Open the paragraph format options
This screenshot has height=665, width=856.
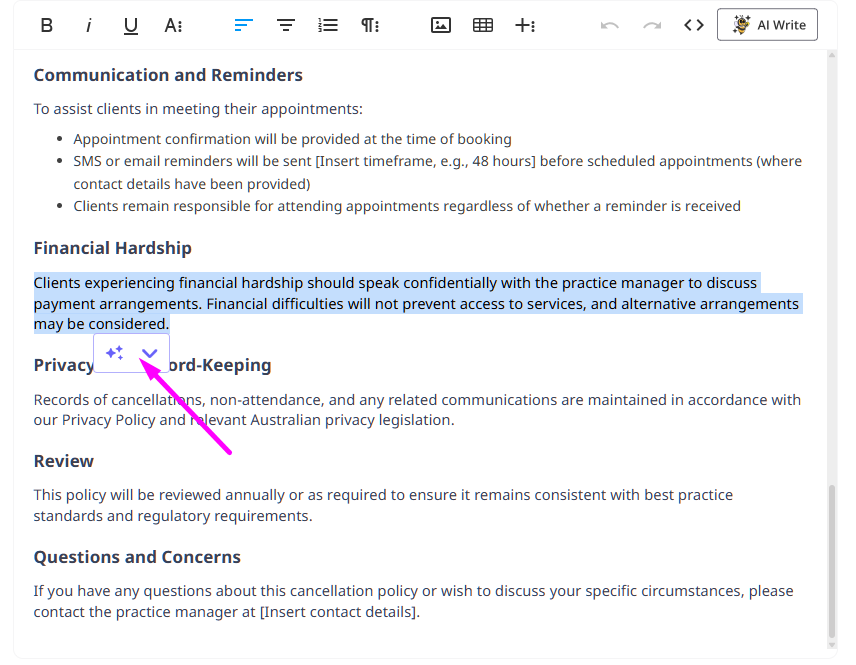click(370, 25)
